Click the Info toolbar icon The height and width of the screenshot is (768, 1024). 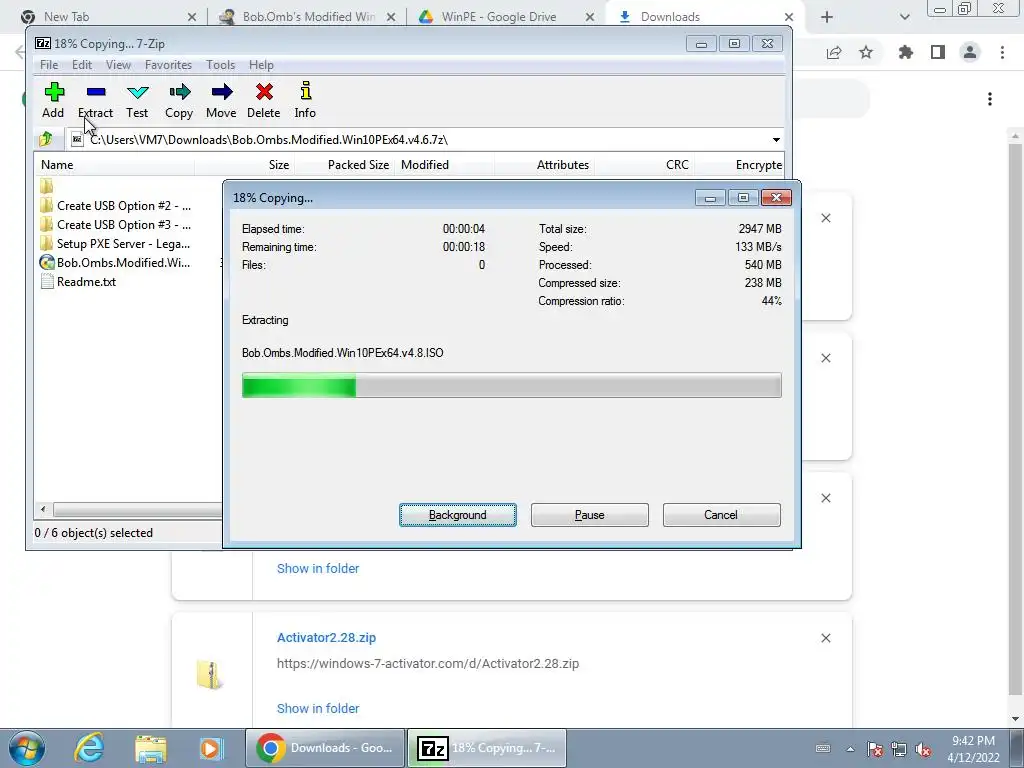[305, 101]
